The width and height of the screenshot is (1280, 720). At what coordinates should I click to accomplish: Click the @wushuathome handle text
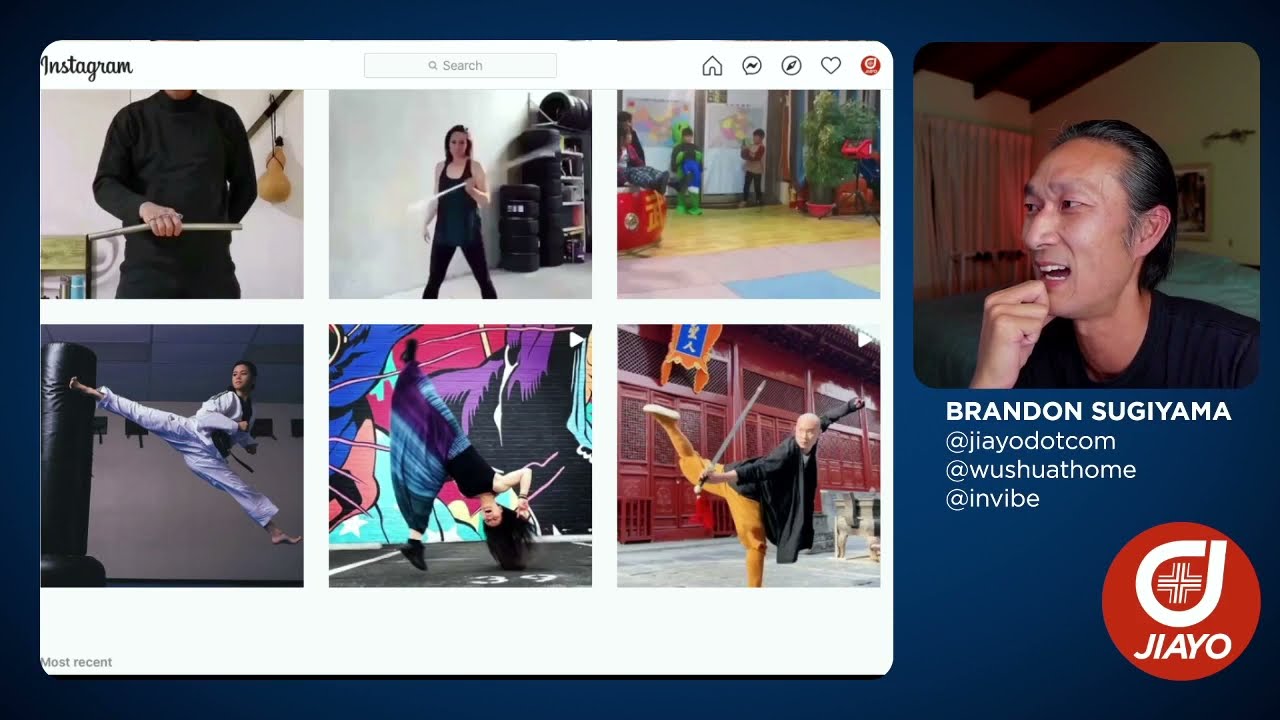[x=1041, y=470]
